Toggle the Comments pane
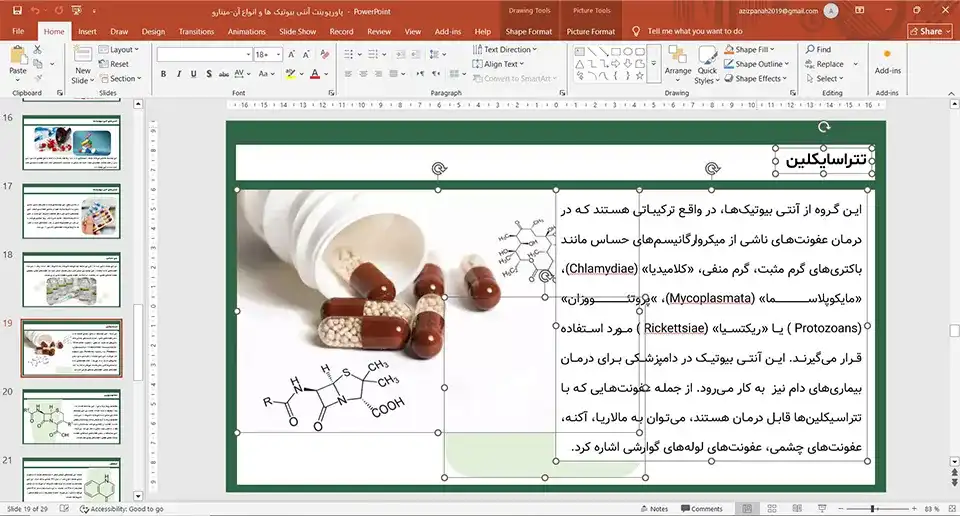The image size is (960, 516). (x=702, y=509)
